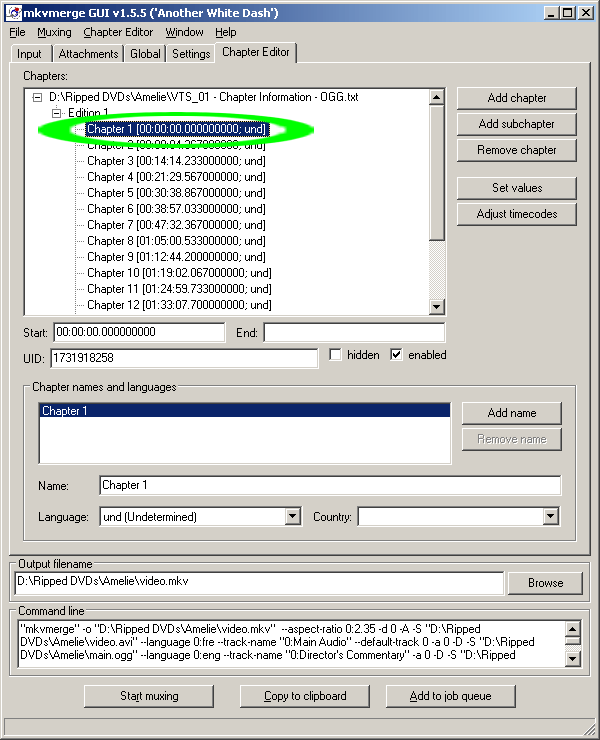Select Chapter 12 at 01:33:07
Image resolution: width=600 pixels, height=740 pixels.
click(179, 305)
